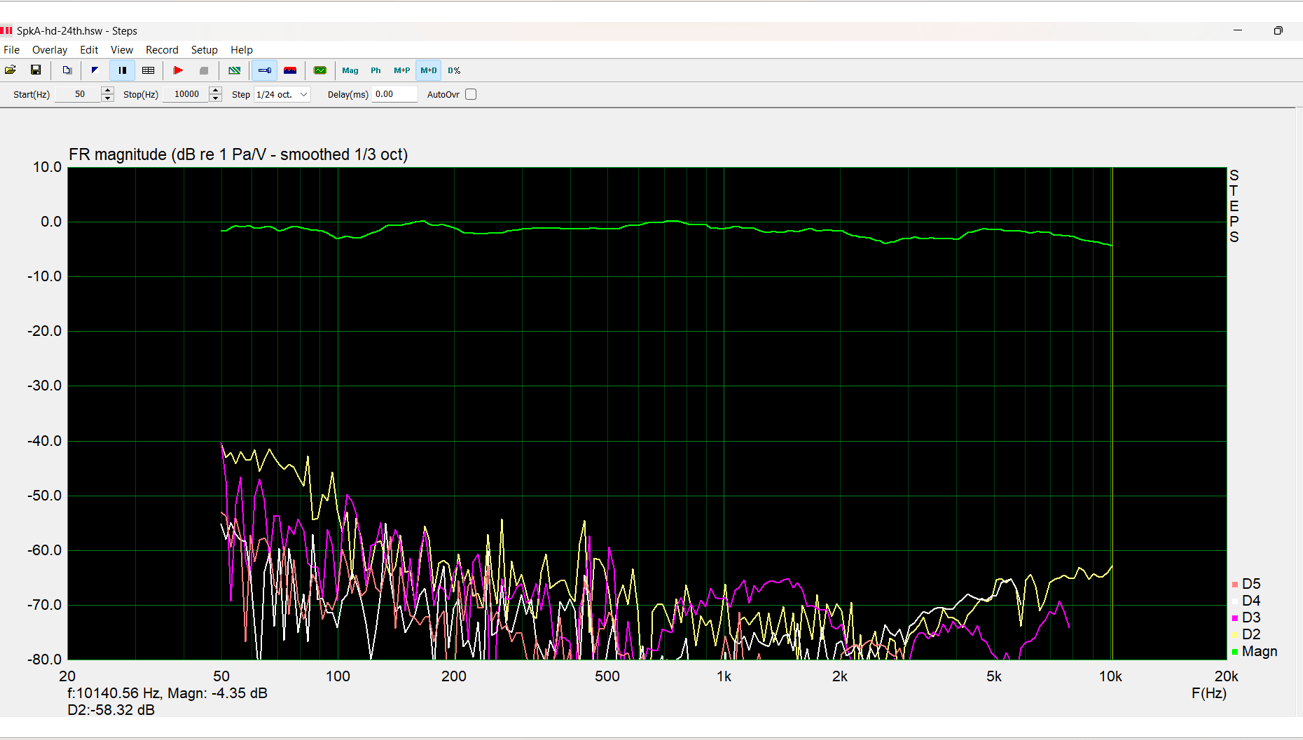Open the Step 1/24 oct. dropdown

282,95
